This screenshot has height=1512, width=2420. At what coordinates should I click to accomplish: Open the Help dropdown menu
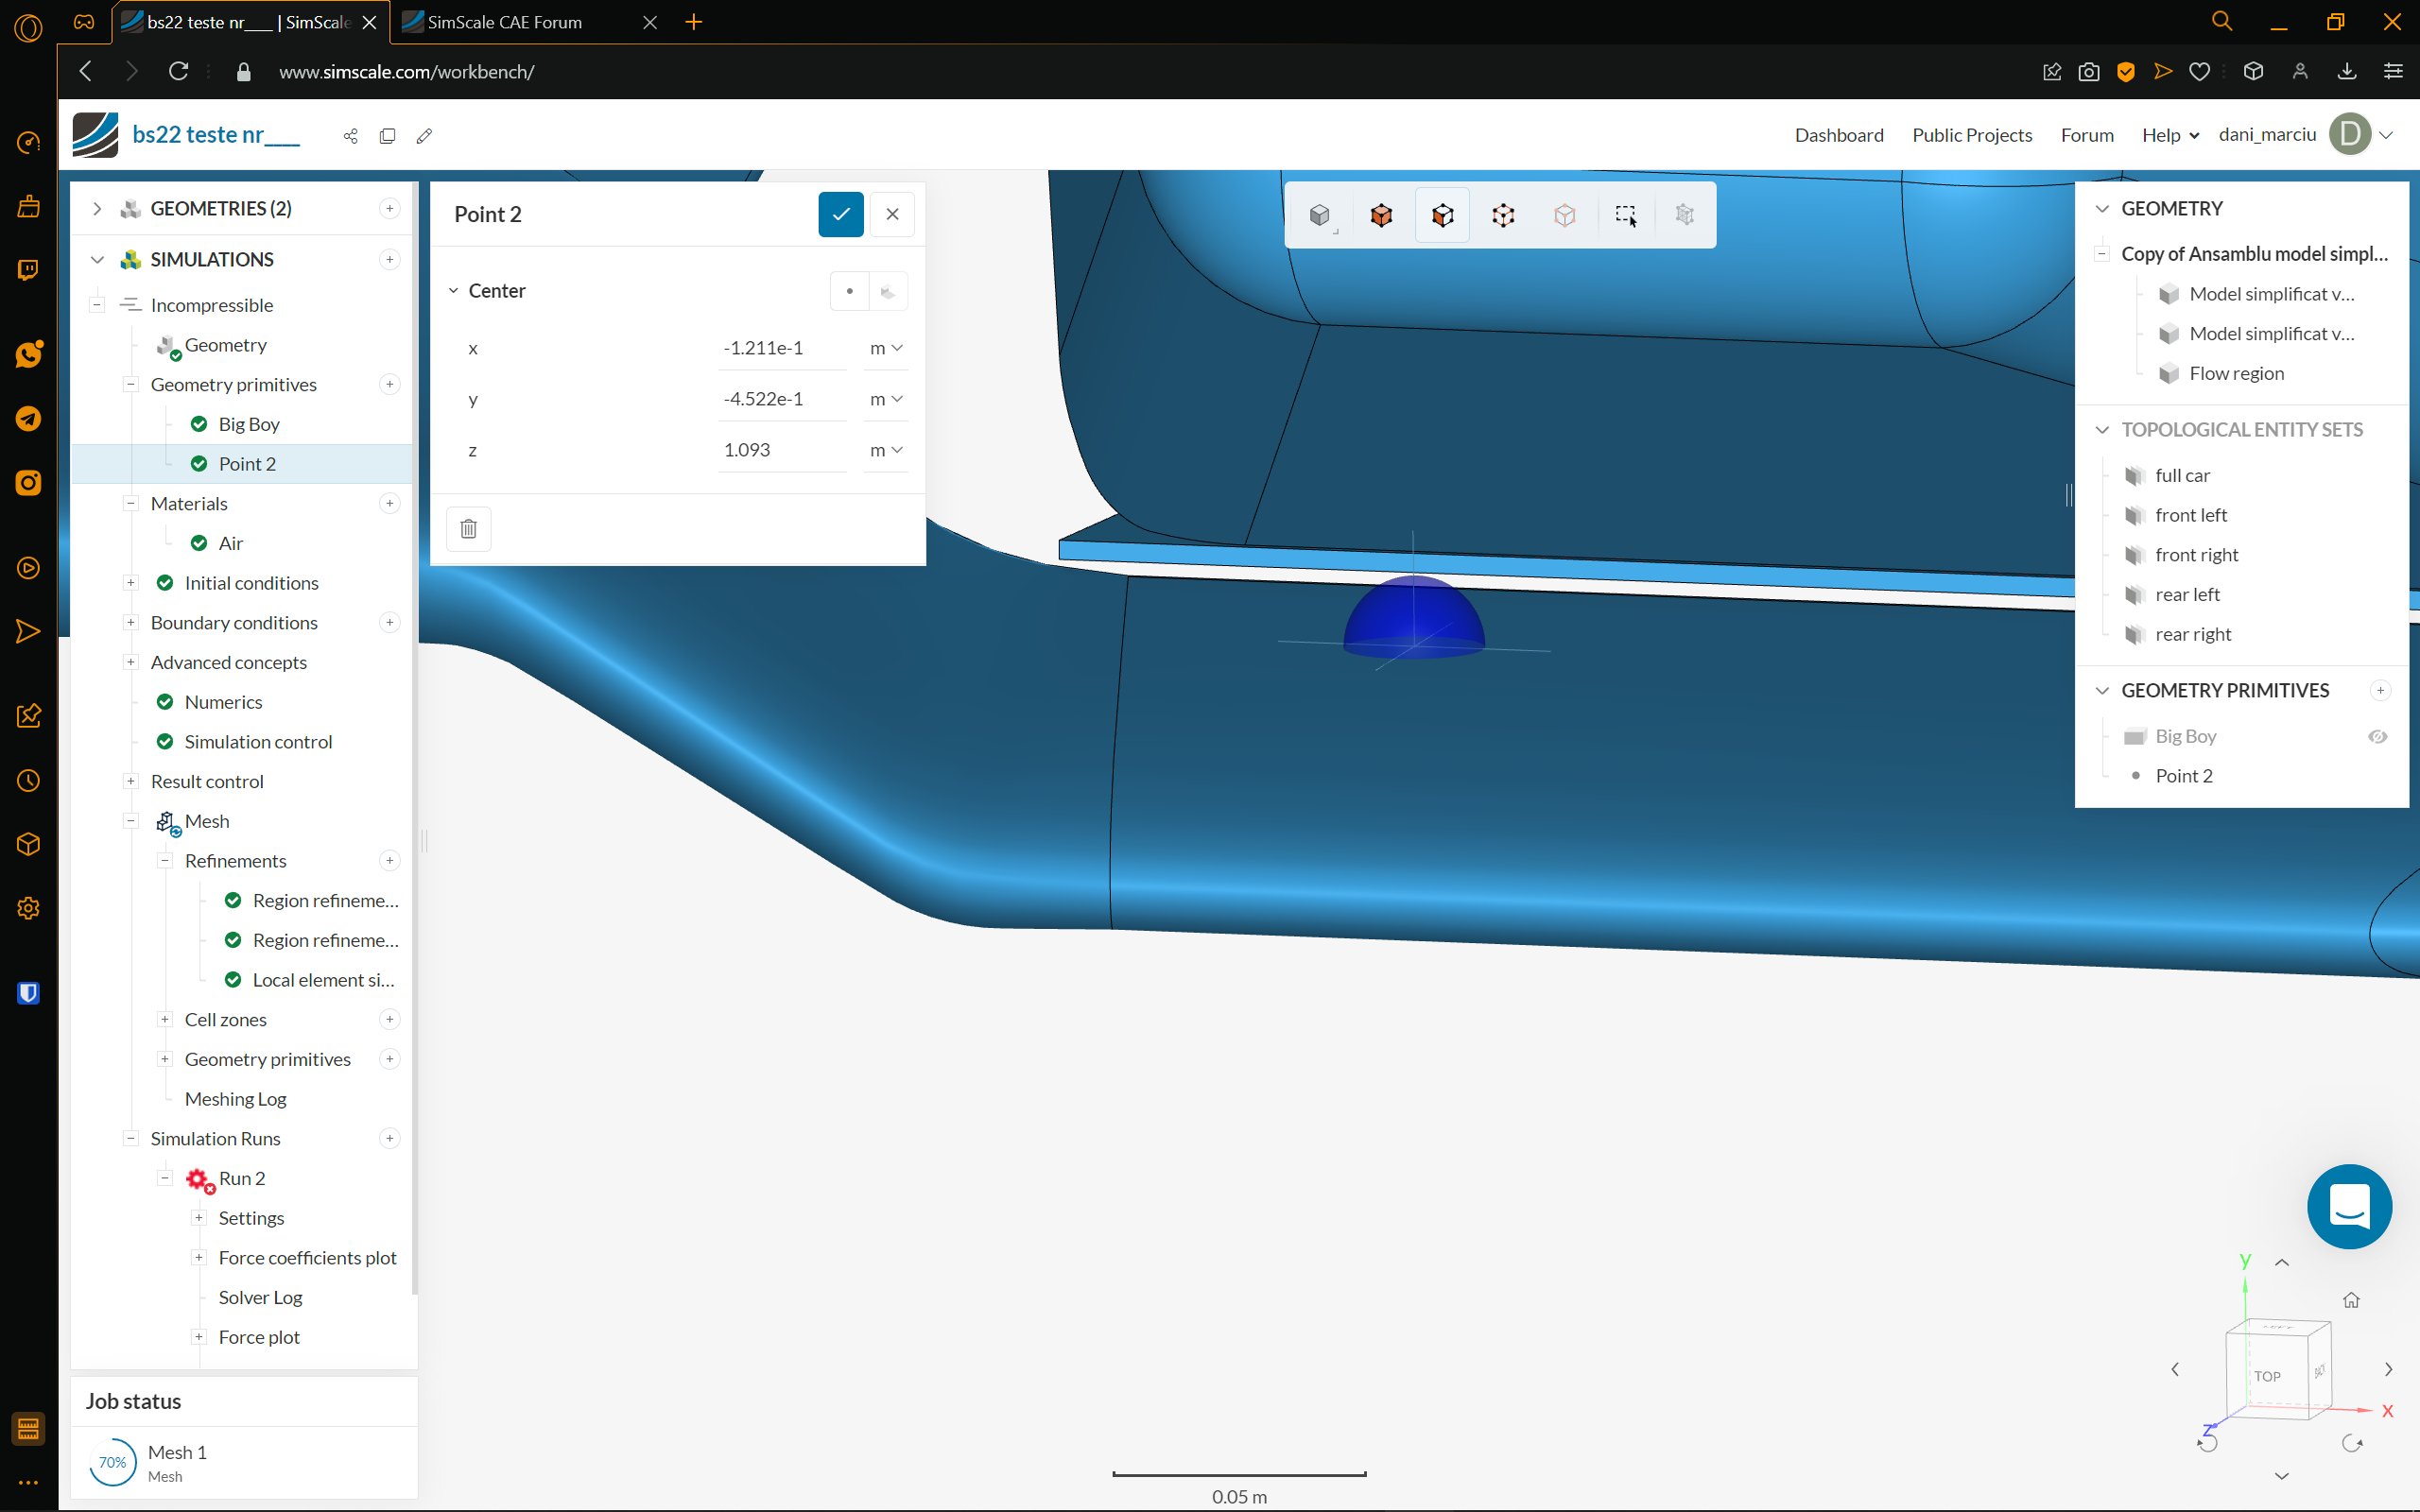coord(2168,134)
